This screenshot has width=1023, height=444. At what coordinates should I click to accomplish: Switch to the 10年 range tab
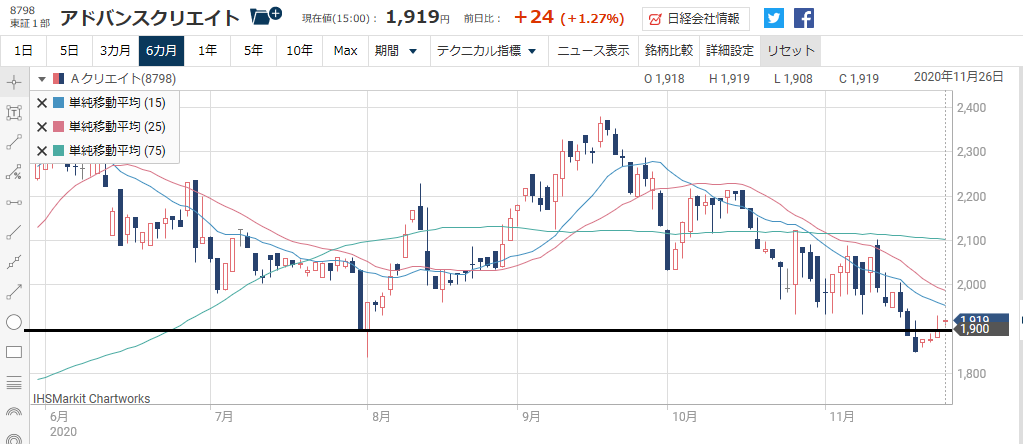299,51
